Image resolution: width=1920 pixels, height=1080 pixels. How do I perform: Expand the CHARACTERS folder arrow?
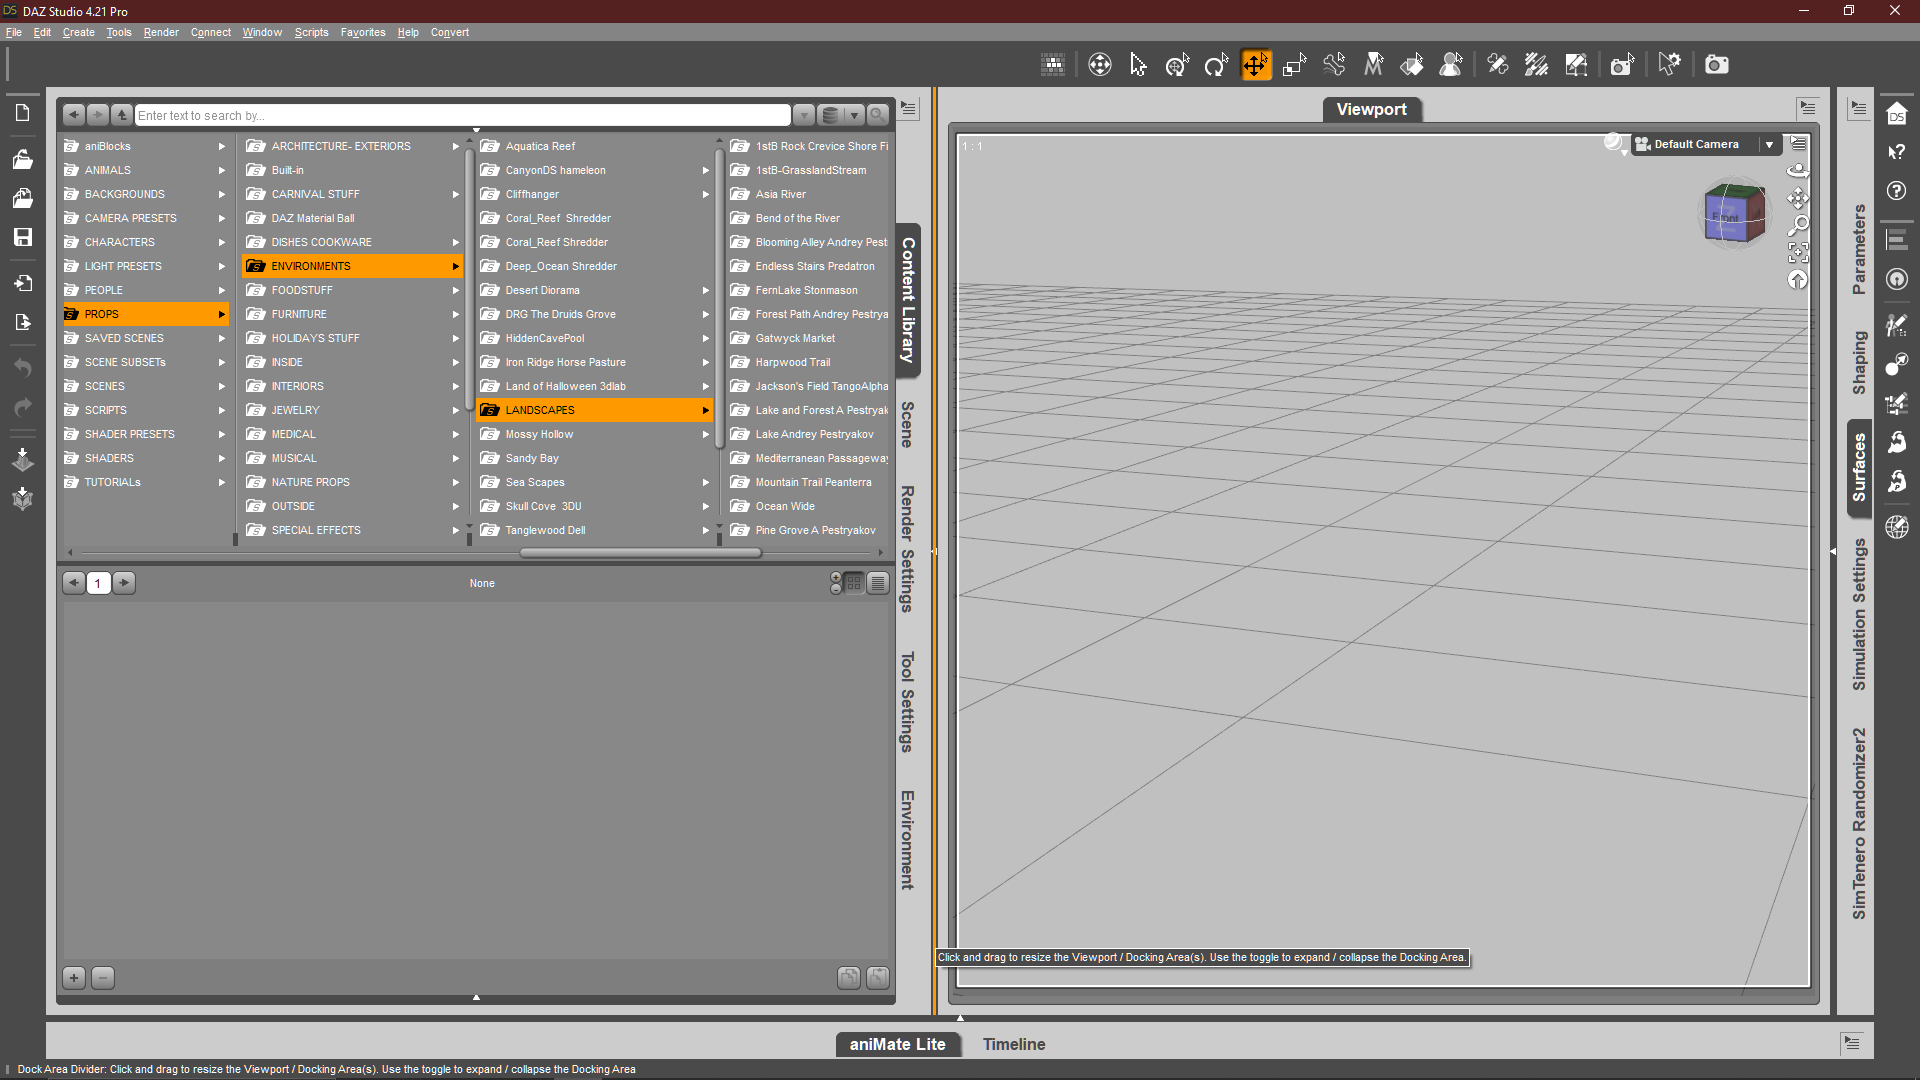(x=221, y=242)
